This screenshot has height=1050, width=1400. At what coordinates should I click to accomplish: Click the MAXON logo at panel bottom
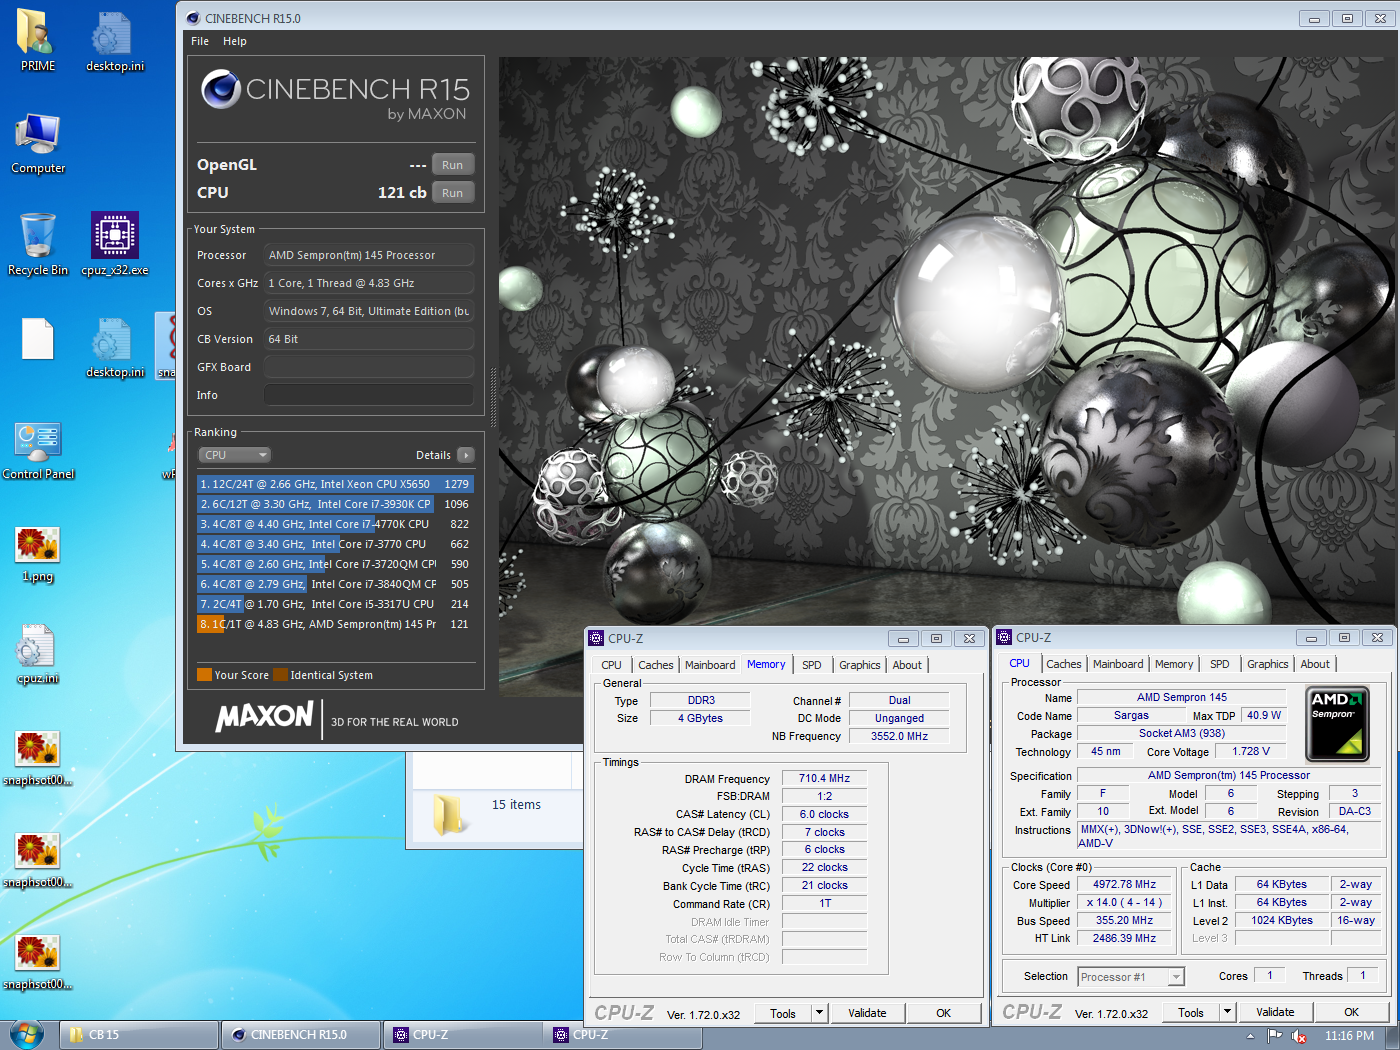pyautogui.click(x=265, y=716)
